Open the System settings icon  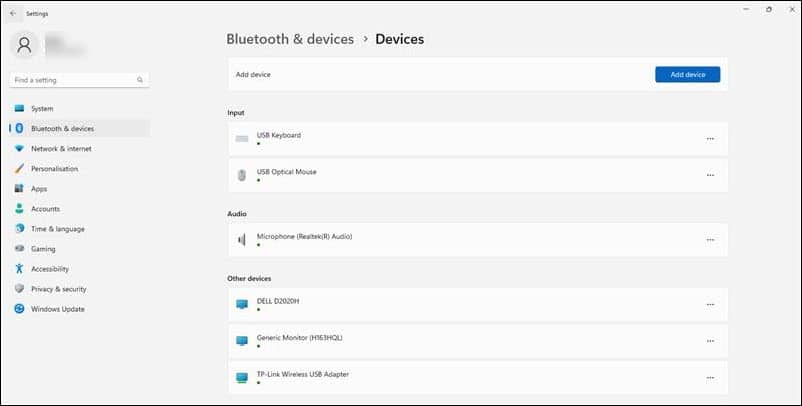coord(19,108)
